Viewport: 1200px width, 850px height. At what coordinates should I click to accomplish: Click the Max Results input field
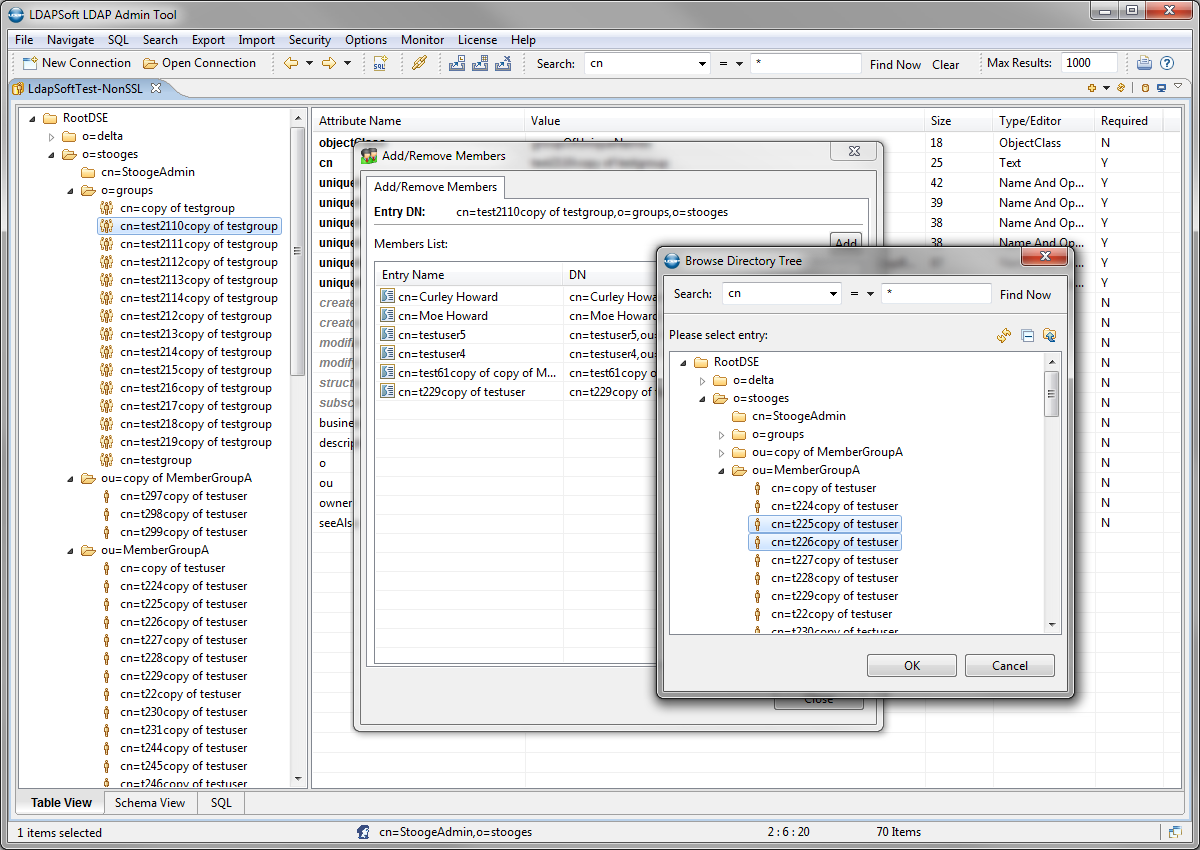(x=1088, y=63)
